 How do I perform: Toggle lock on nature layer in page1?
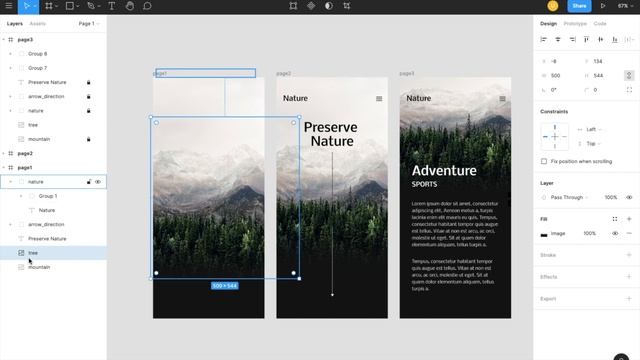(89, 182)
